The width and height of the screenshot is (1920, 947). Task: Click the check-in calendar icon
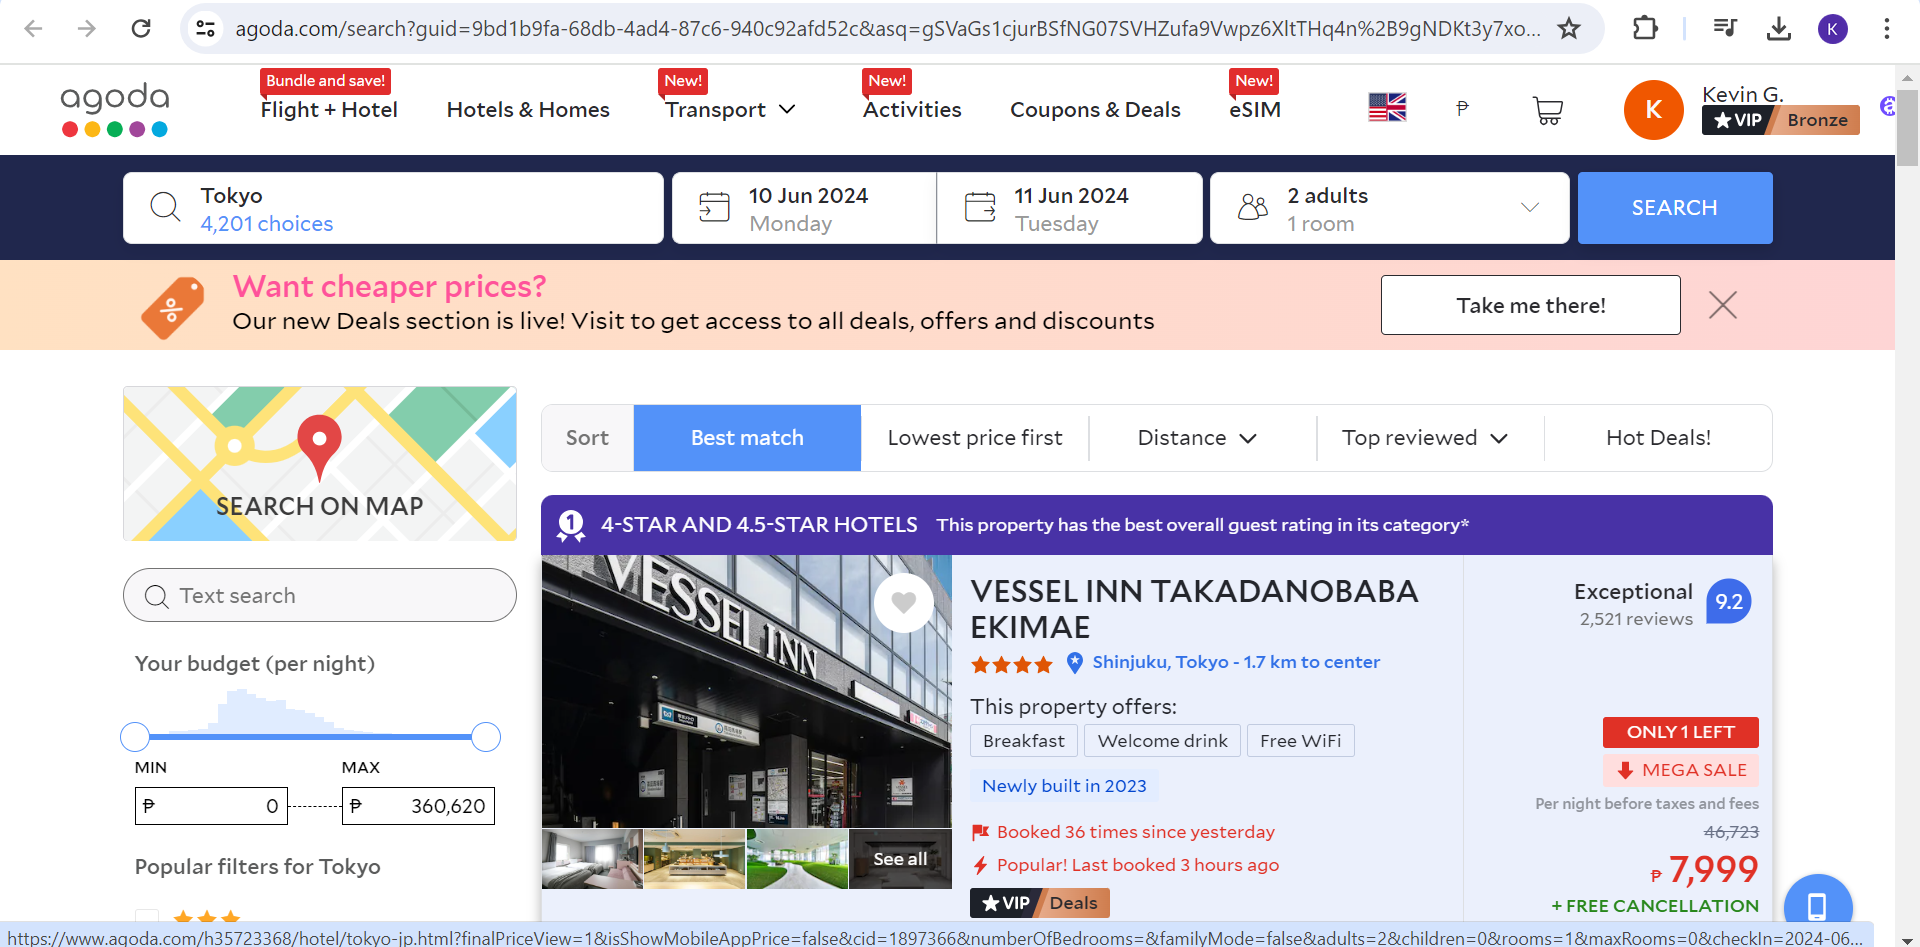pyautogui.click(x=714, y=207)
